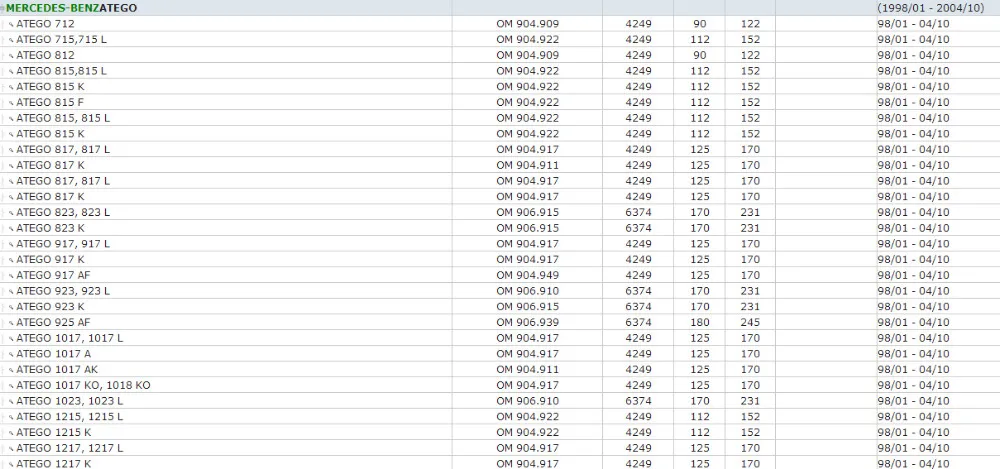
Task: Click 231 hp value in the ATEGO 923, 923 L row
Action: (750, 291)
